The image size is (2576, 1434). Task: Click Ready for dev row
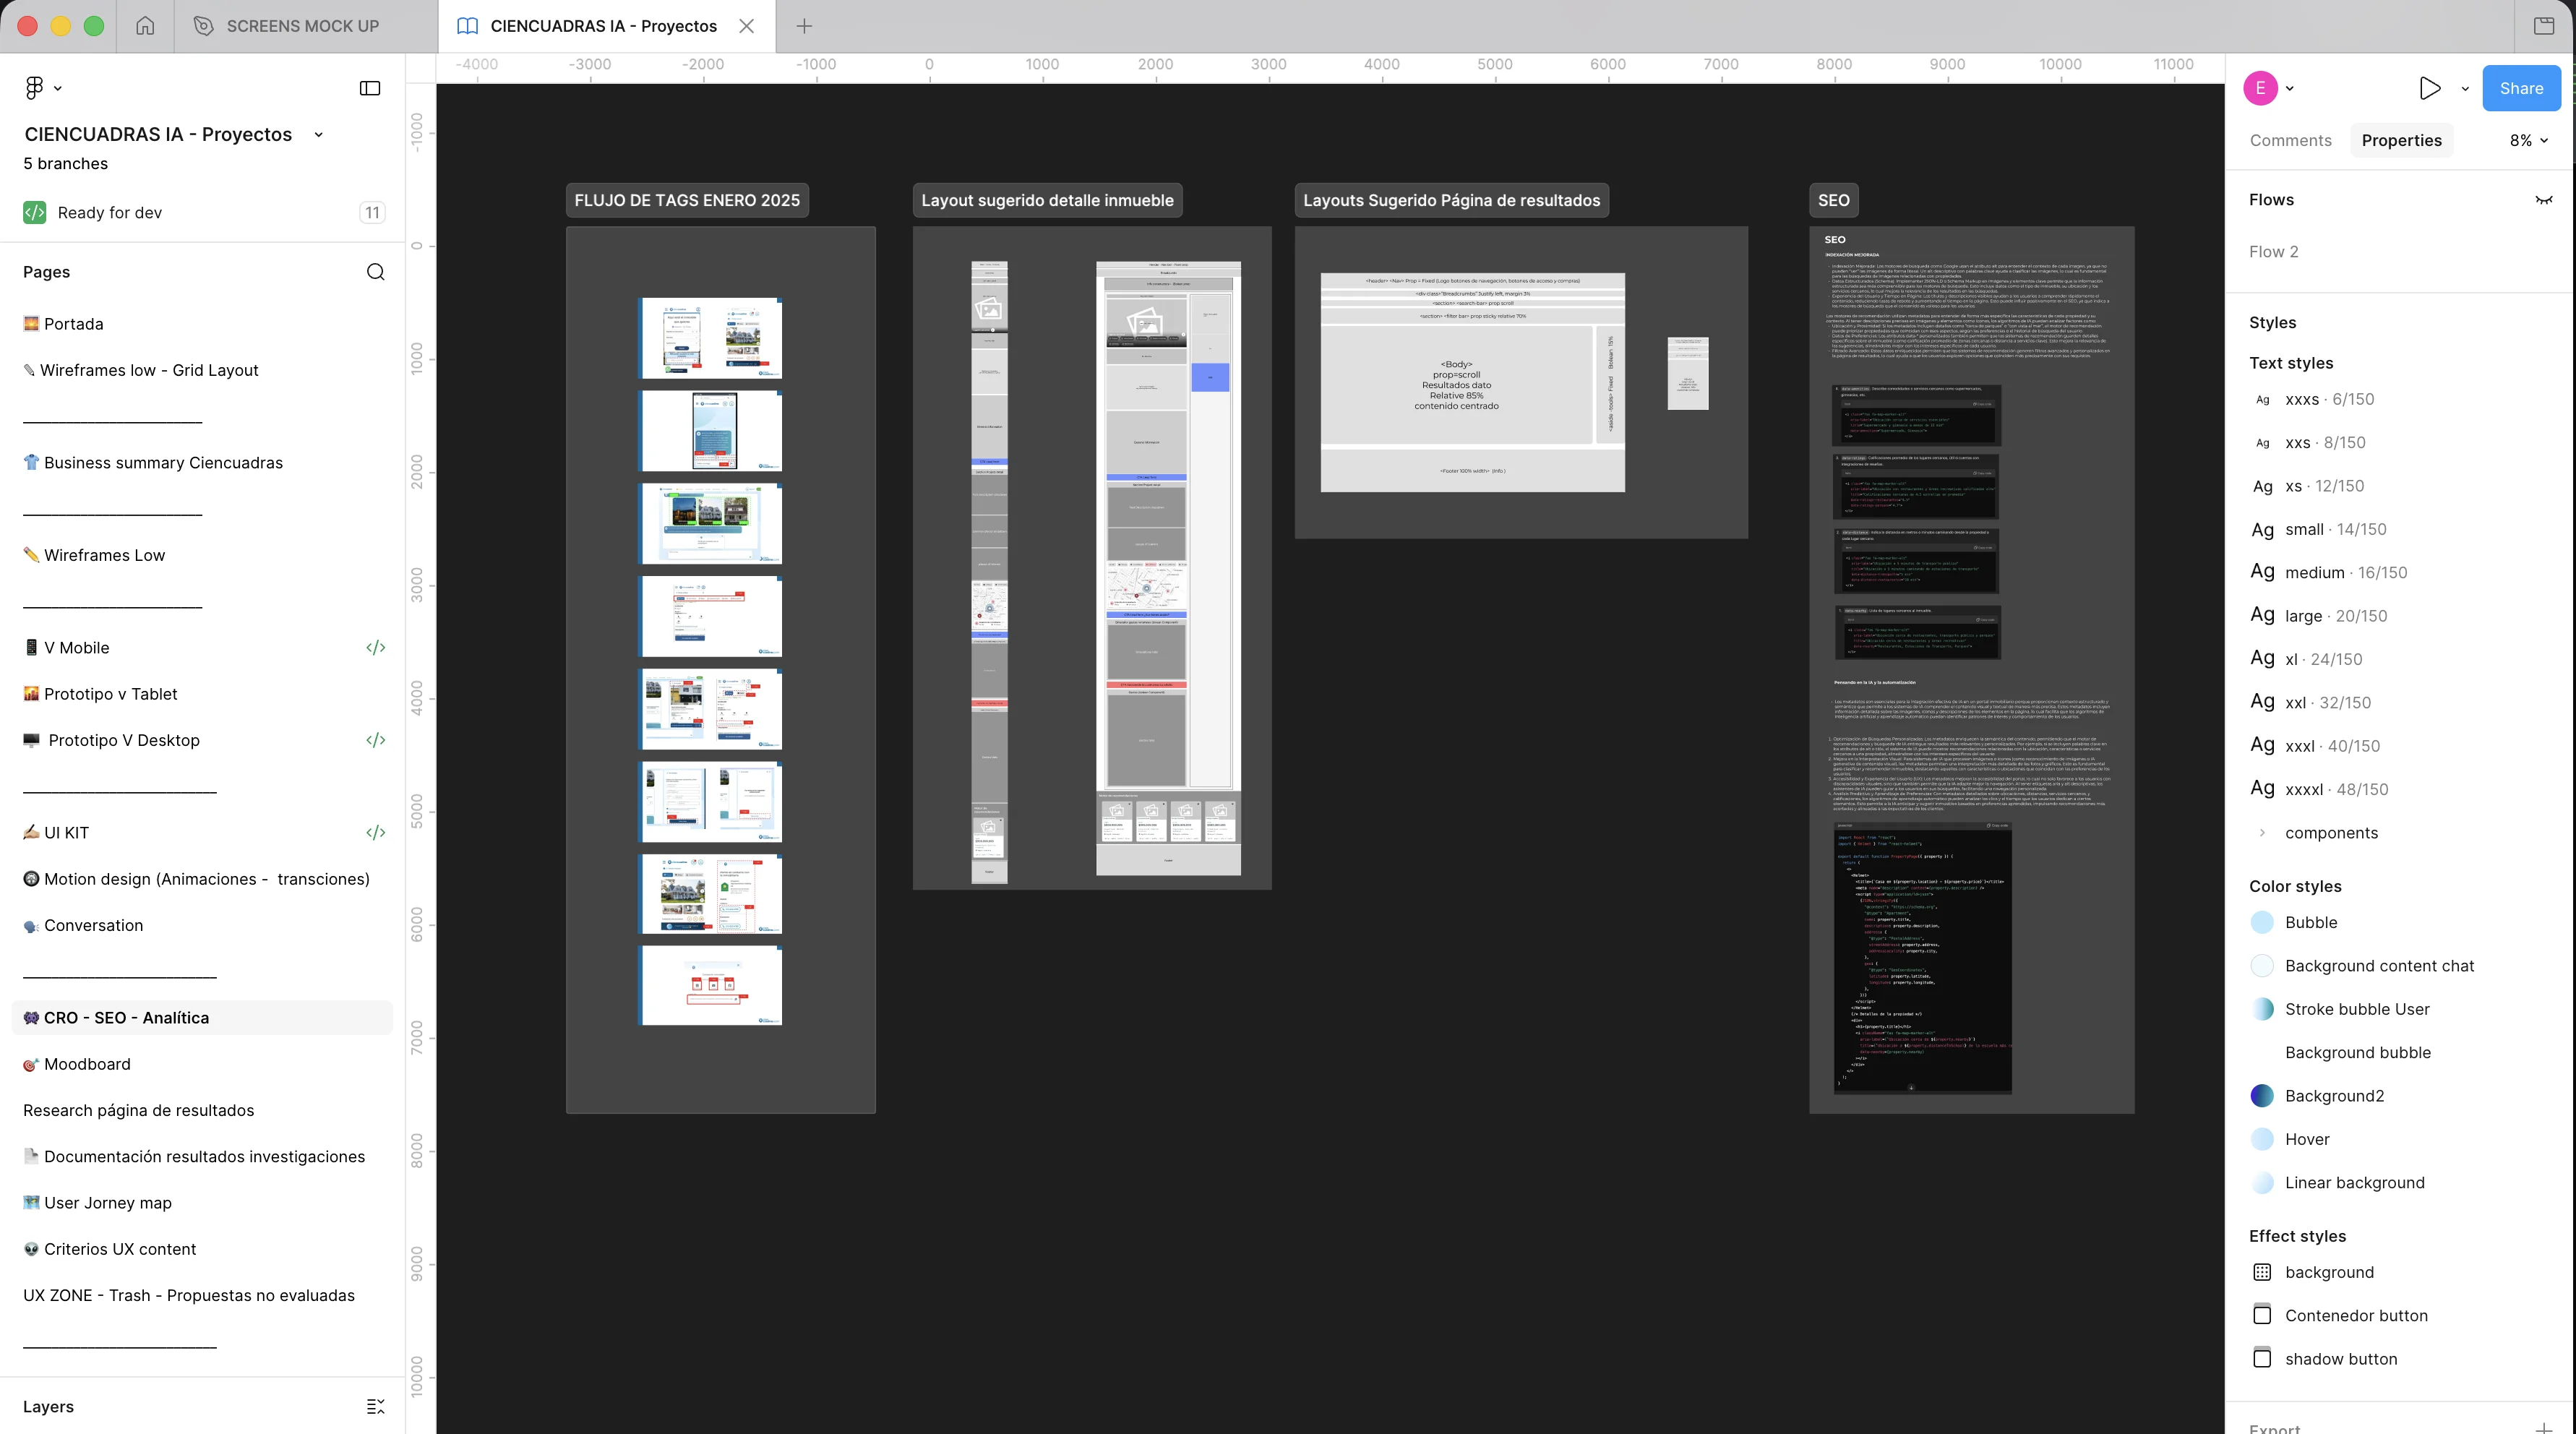tap(203, 212)
